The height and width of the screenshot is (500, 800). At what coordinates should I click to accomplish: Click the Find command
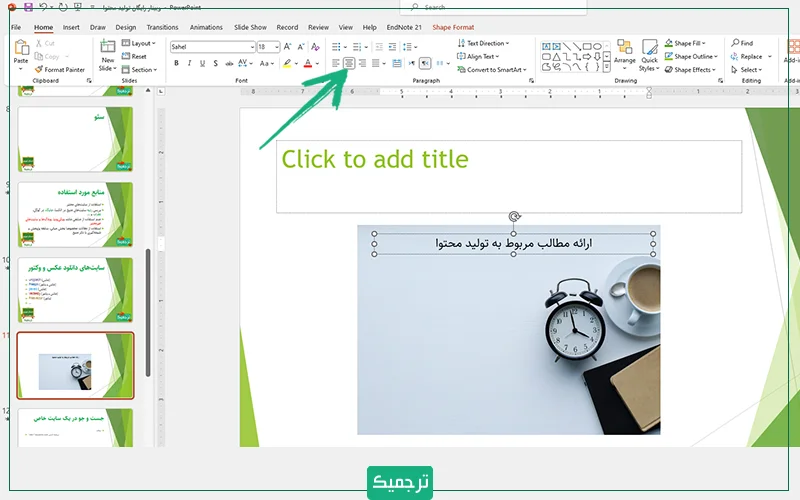742,43
